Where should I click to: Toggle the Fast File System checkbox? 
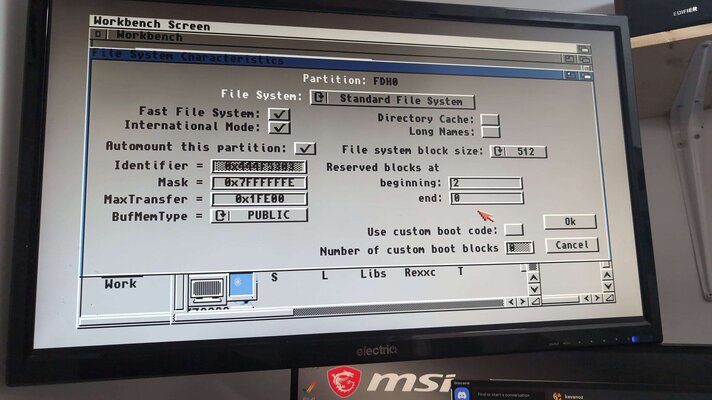[279, 113]
